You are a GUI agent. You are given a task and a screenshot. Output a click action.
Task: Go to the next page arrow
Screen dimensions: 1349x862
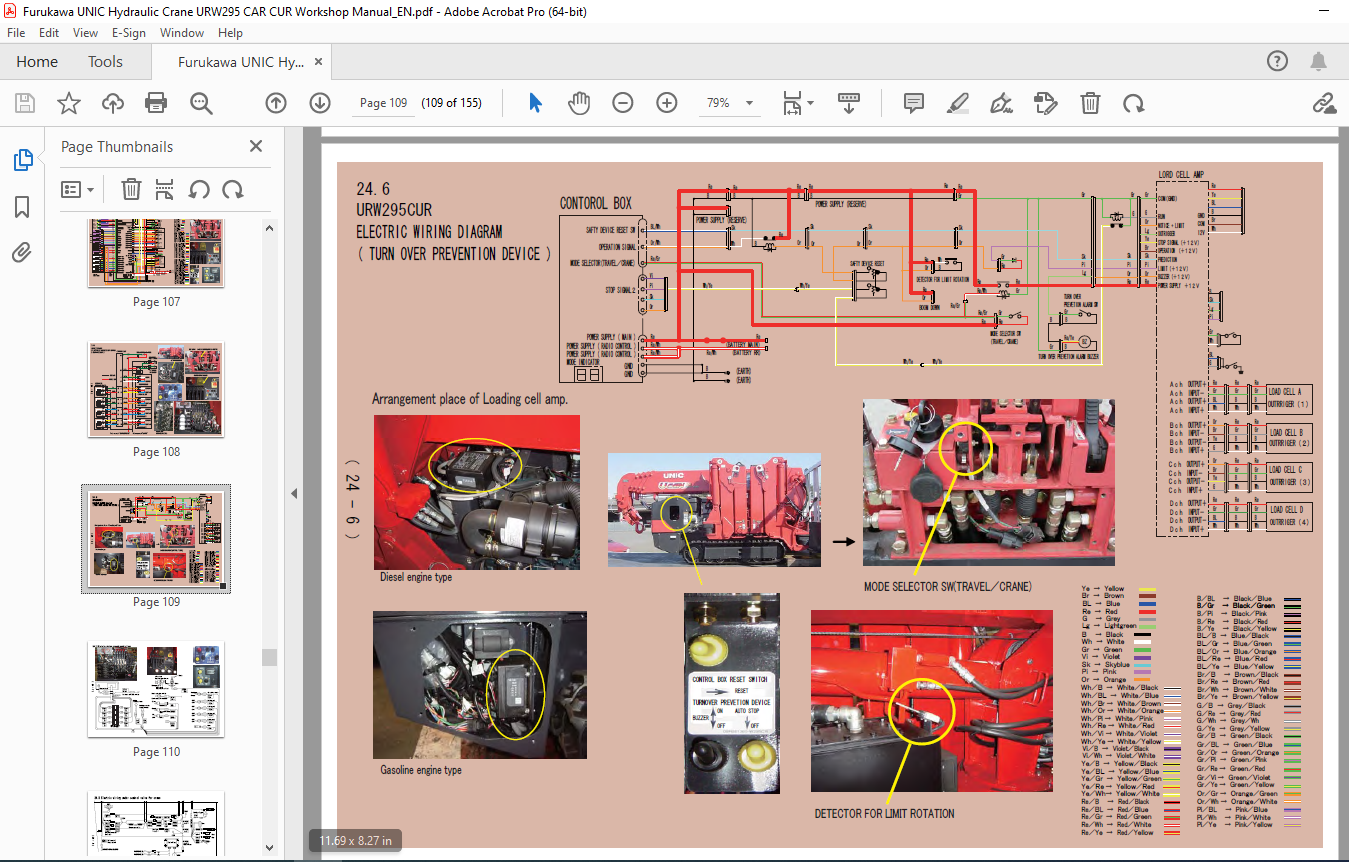[320, 103]
